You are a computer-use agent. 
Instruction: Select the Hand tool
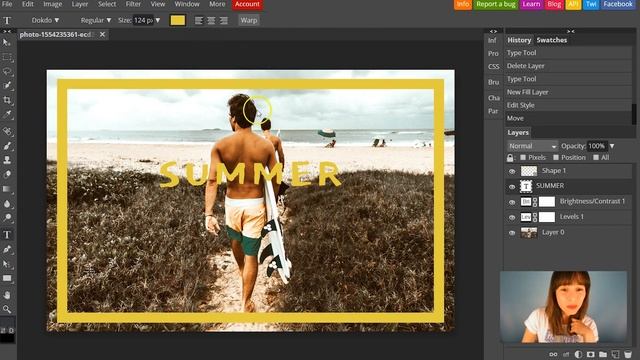(7, 295)
